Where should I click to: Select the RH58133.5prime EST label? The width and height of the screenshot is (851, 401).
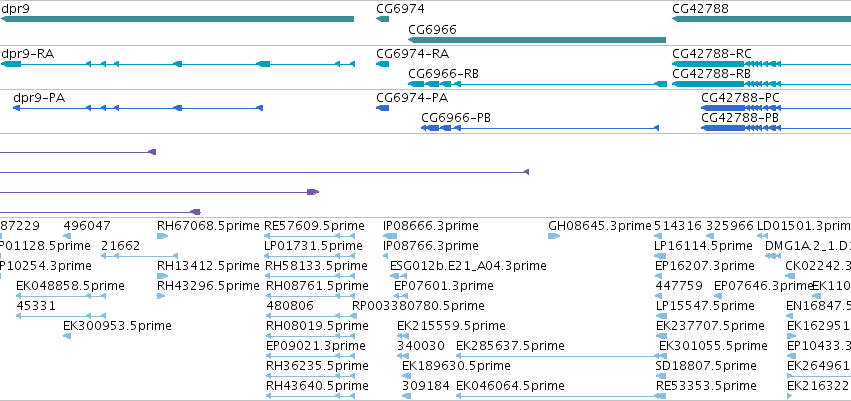click(x=316, y=266)
